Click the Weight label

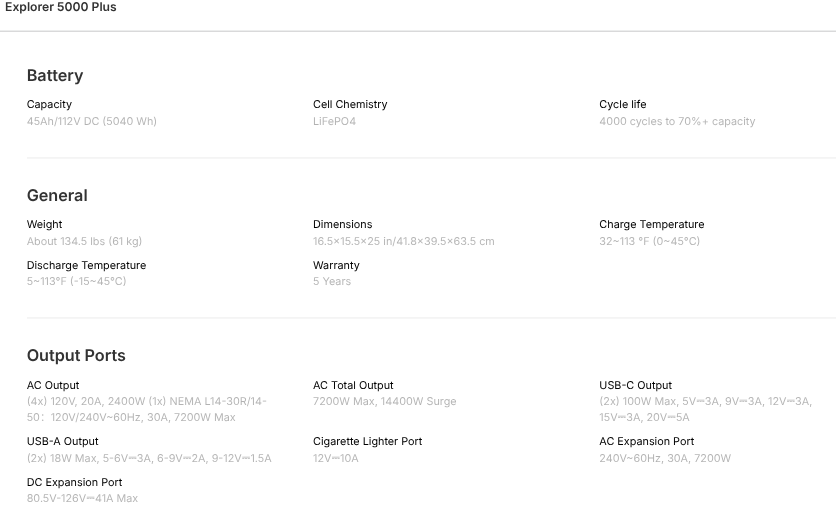(44, 224)
